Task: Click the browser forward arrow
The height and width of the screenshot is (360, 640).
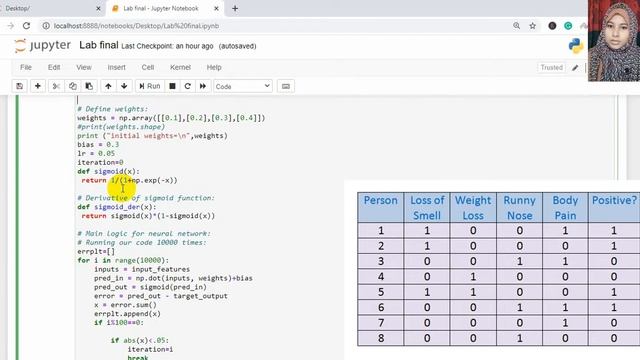Action: (x=11, y=26)
